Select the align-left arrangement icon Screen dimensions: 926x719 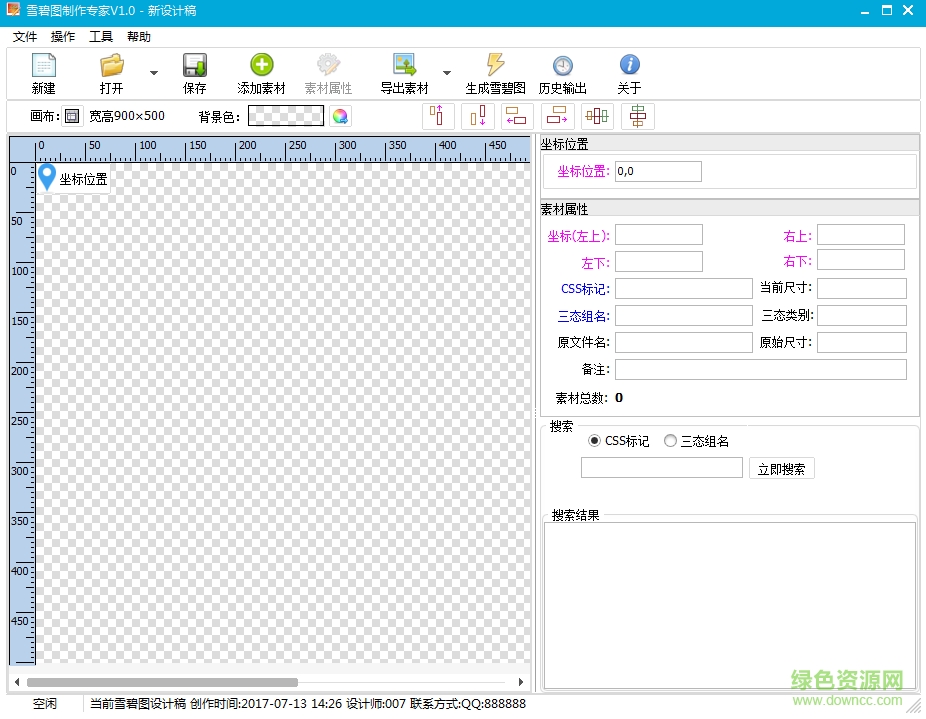click(516, 115)
